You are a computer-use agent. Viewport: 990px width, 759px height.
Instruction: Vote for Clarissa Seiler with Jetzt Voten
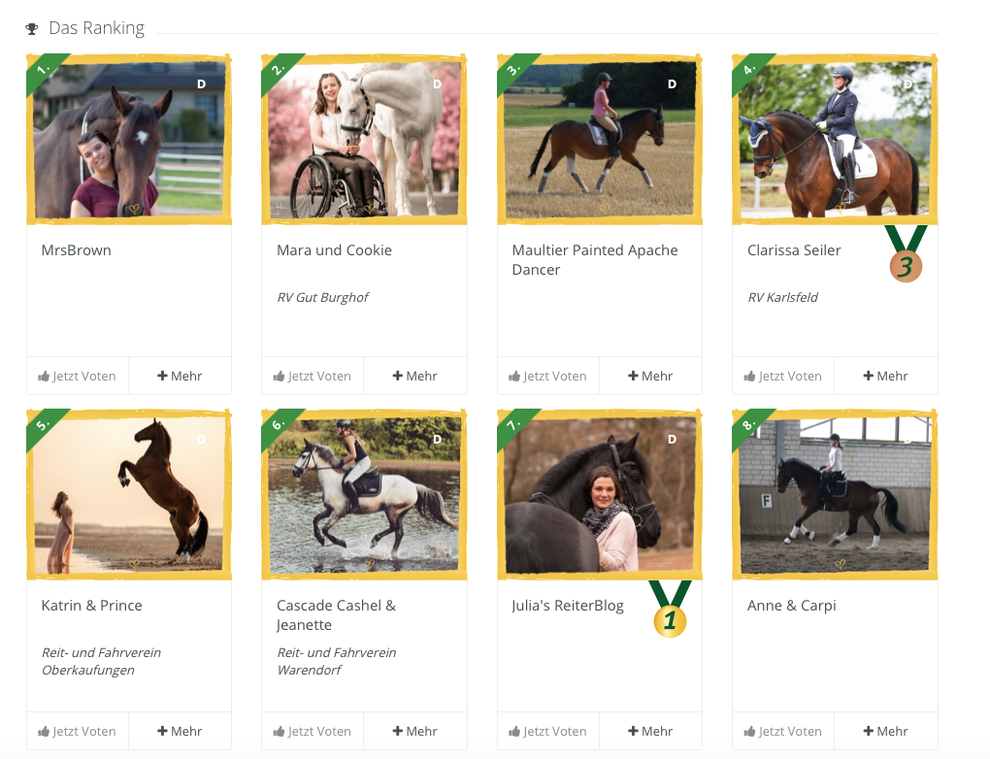tap(783, 376)
